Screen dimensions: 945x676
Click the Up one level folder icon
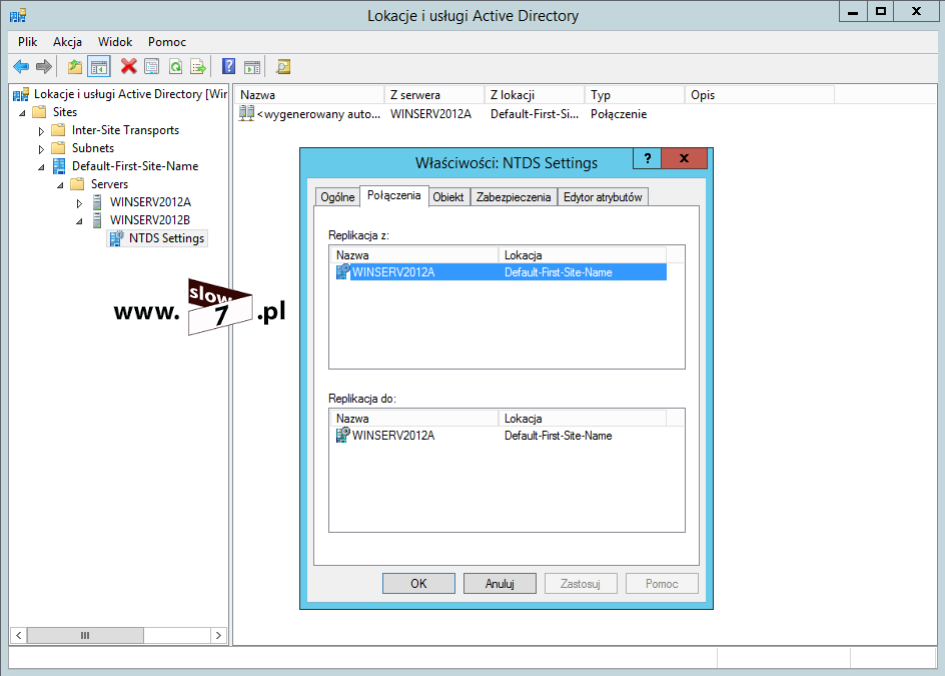click(x=75, y=66)
